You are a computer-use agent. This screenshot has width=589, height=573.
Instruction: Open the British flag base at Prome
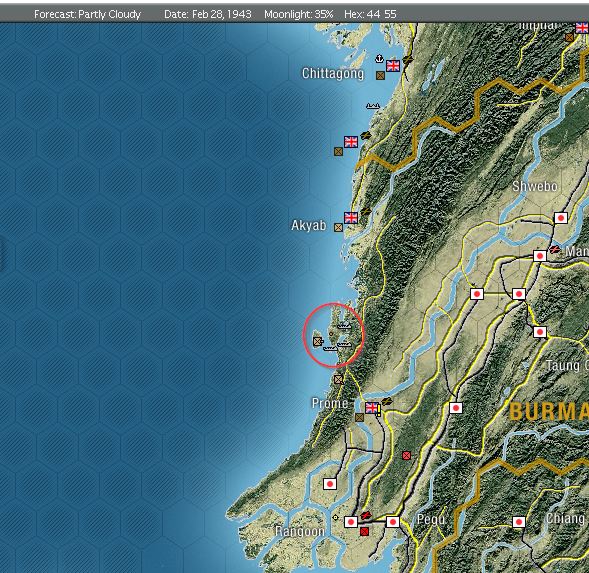click(372, 407)
